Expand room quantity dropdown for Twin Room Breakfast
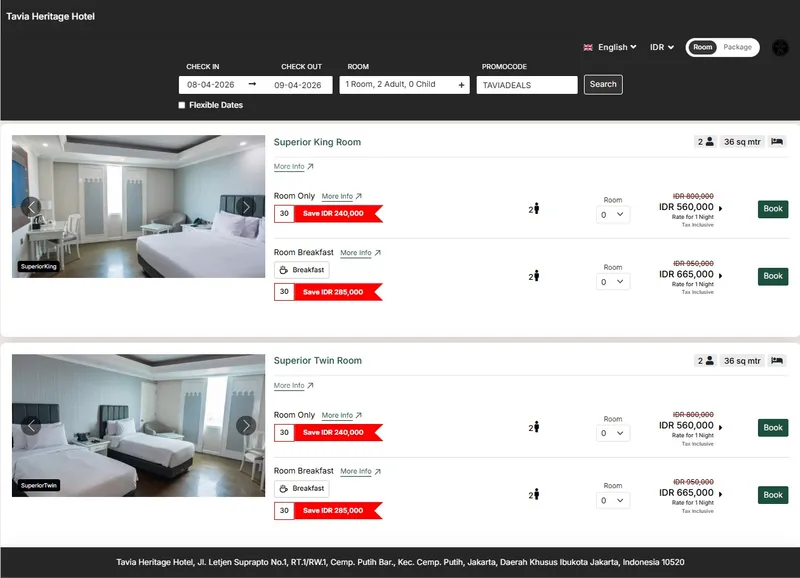The width and height of the screenshot is (800, 578). coord(613,500)
